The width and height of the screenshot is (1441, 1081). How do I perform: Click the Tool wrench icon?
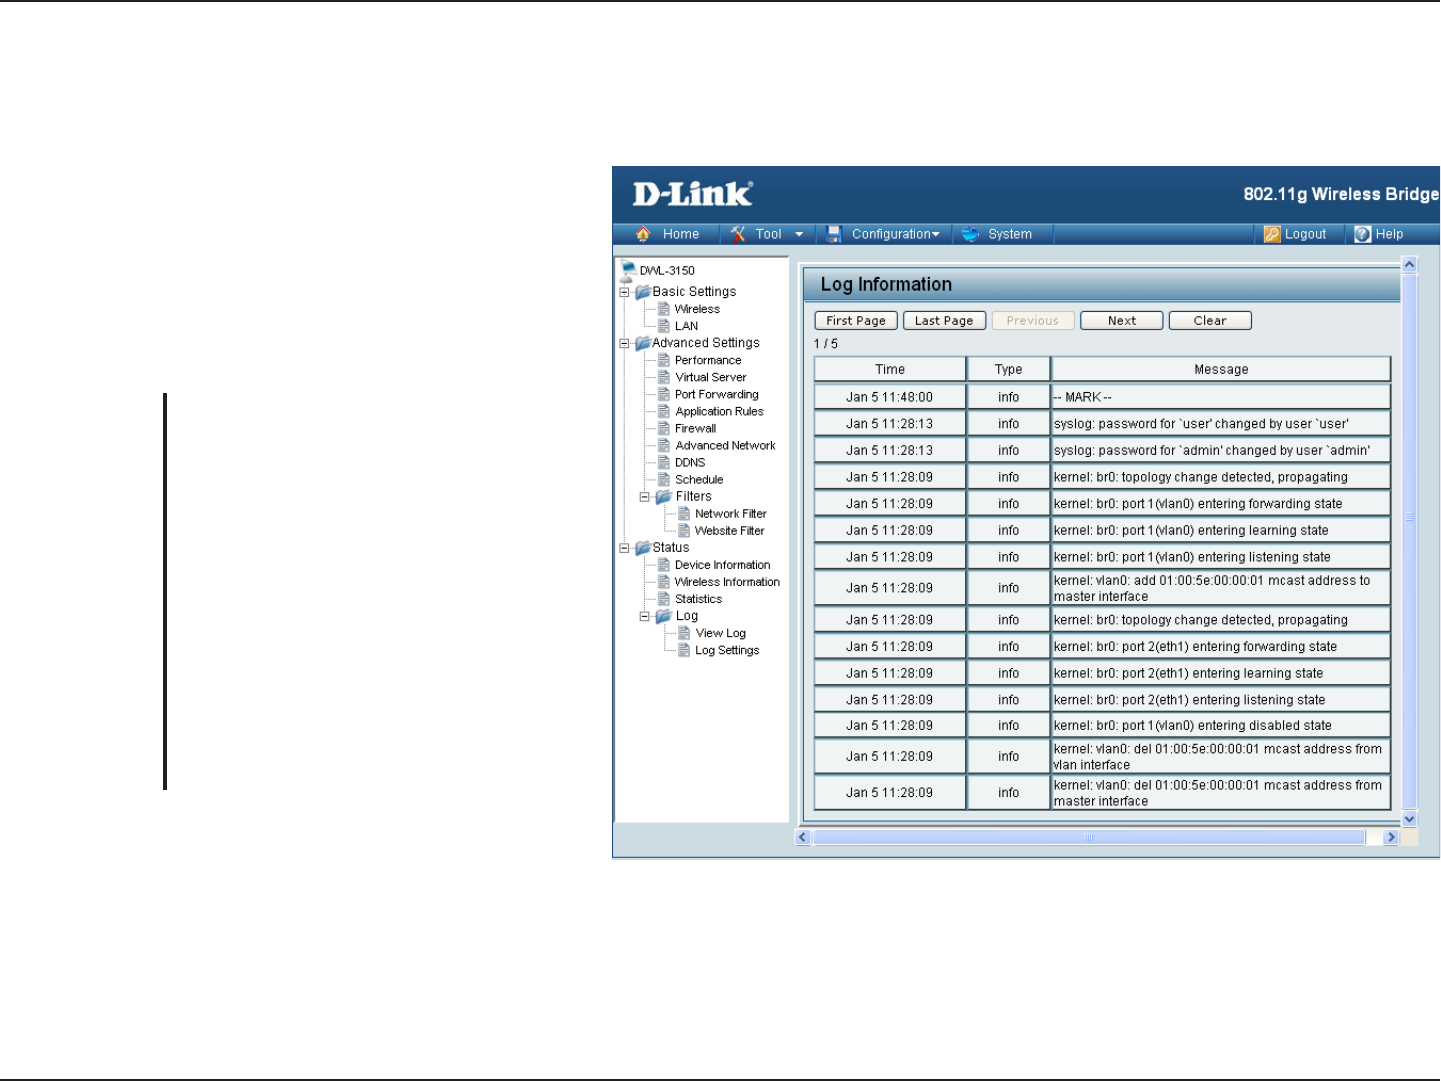coord(738,234)
